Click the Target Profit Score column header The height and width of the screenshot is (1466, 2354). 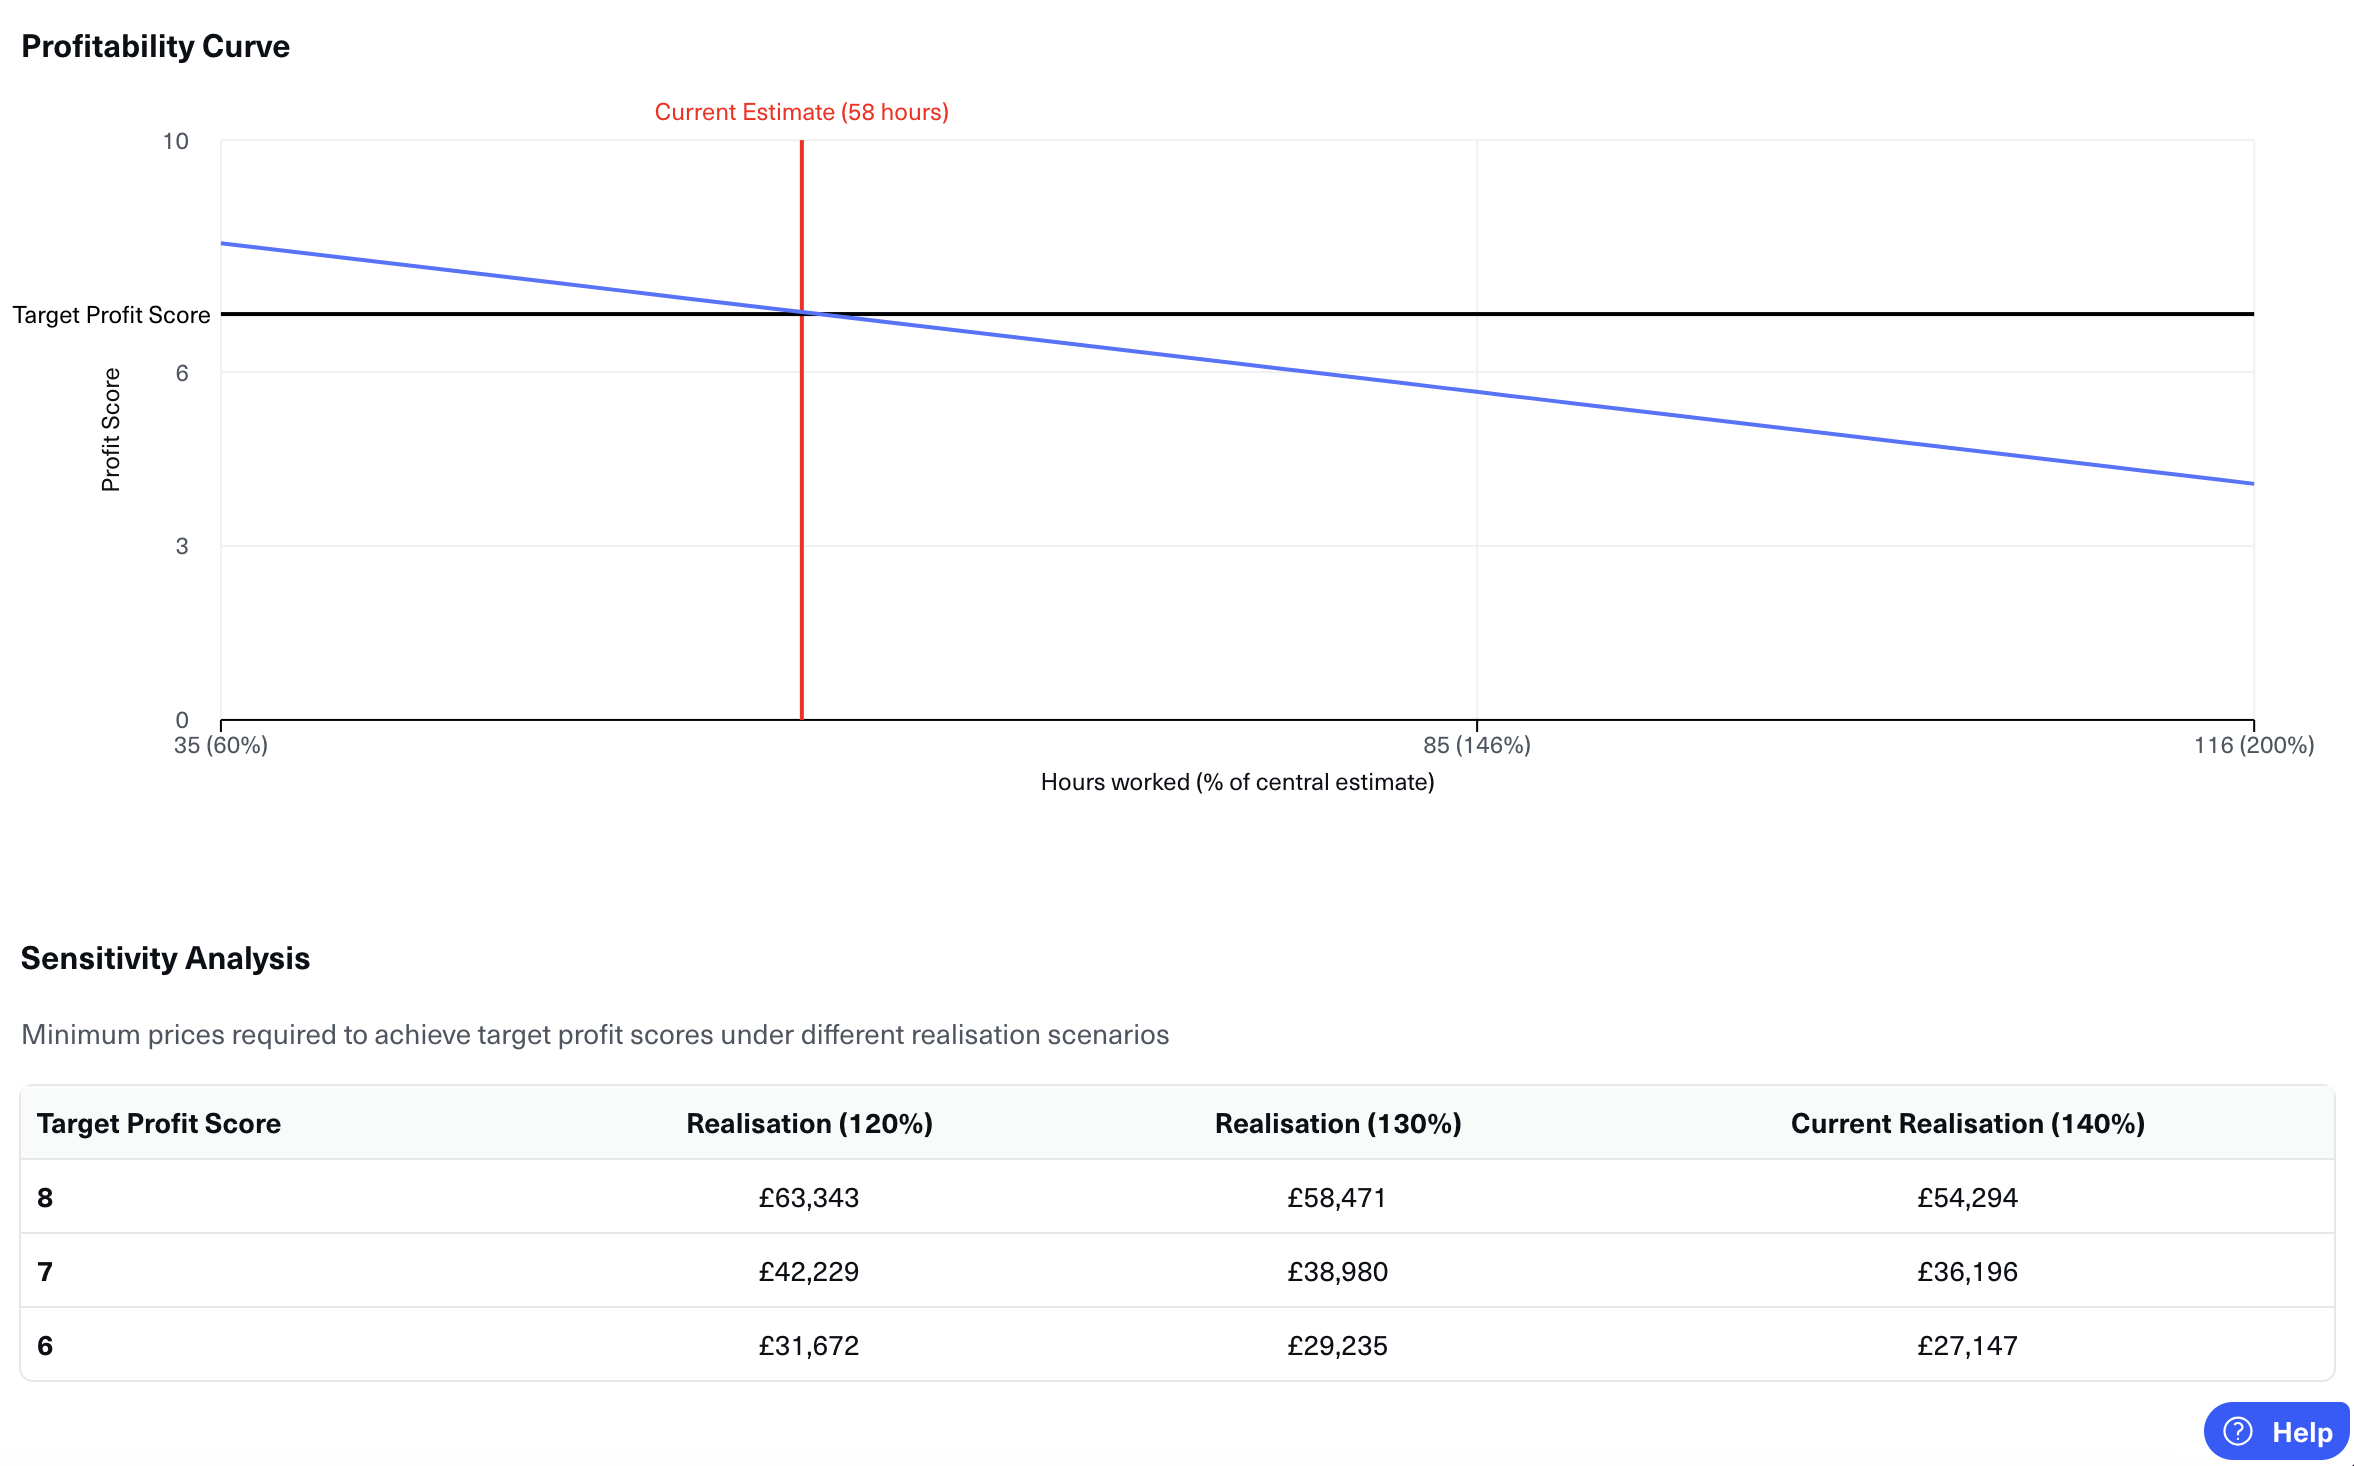(159, 1123)
